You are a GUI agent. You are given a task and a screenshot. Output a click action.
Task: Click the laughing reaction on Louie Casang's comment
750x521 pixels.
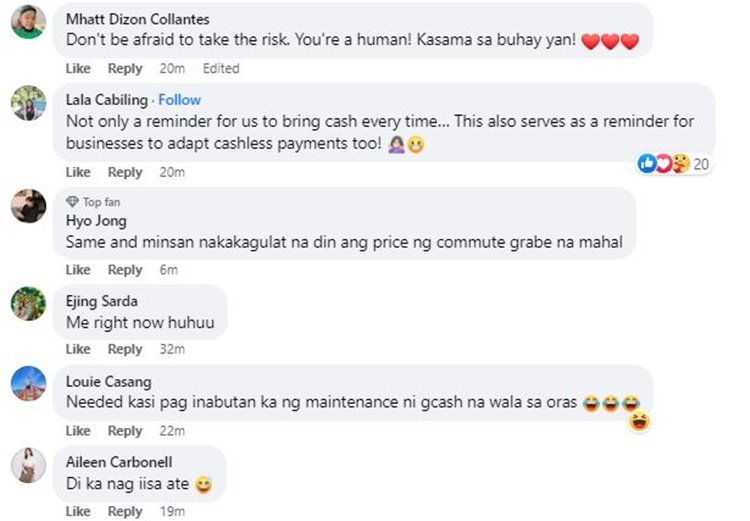640,421
